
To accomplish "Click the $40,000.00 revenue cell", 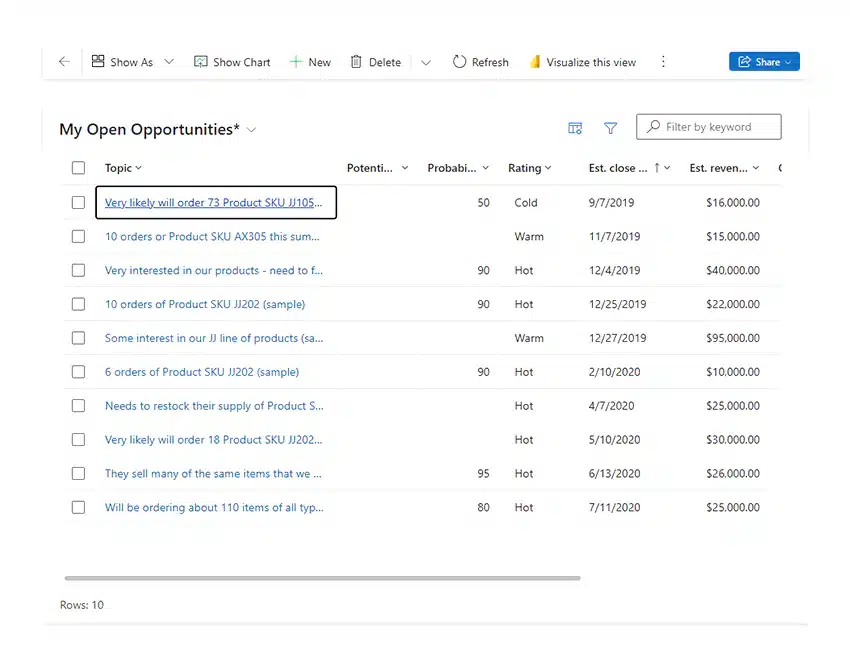I will click(x=733, y=270).
